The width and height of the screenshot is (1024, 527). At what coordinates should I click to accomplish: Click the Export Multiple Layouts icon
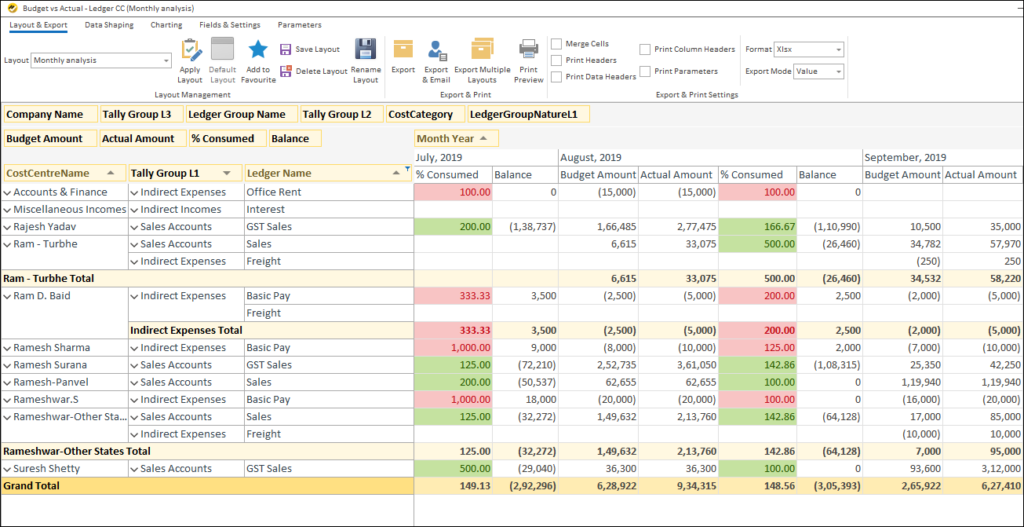click(x=482, y=50)
